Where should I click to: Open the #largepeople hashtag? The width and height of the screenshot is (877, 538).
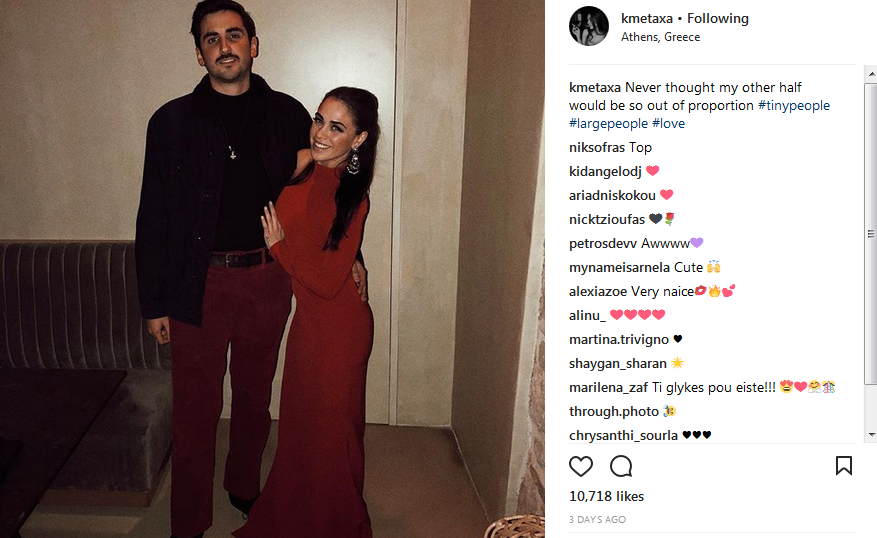click(x=608, y=124)
